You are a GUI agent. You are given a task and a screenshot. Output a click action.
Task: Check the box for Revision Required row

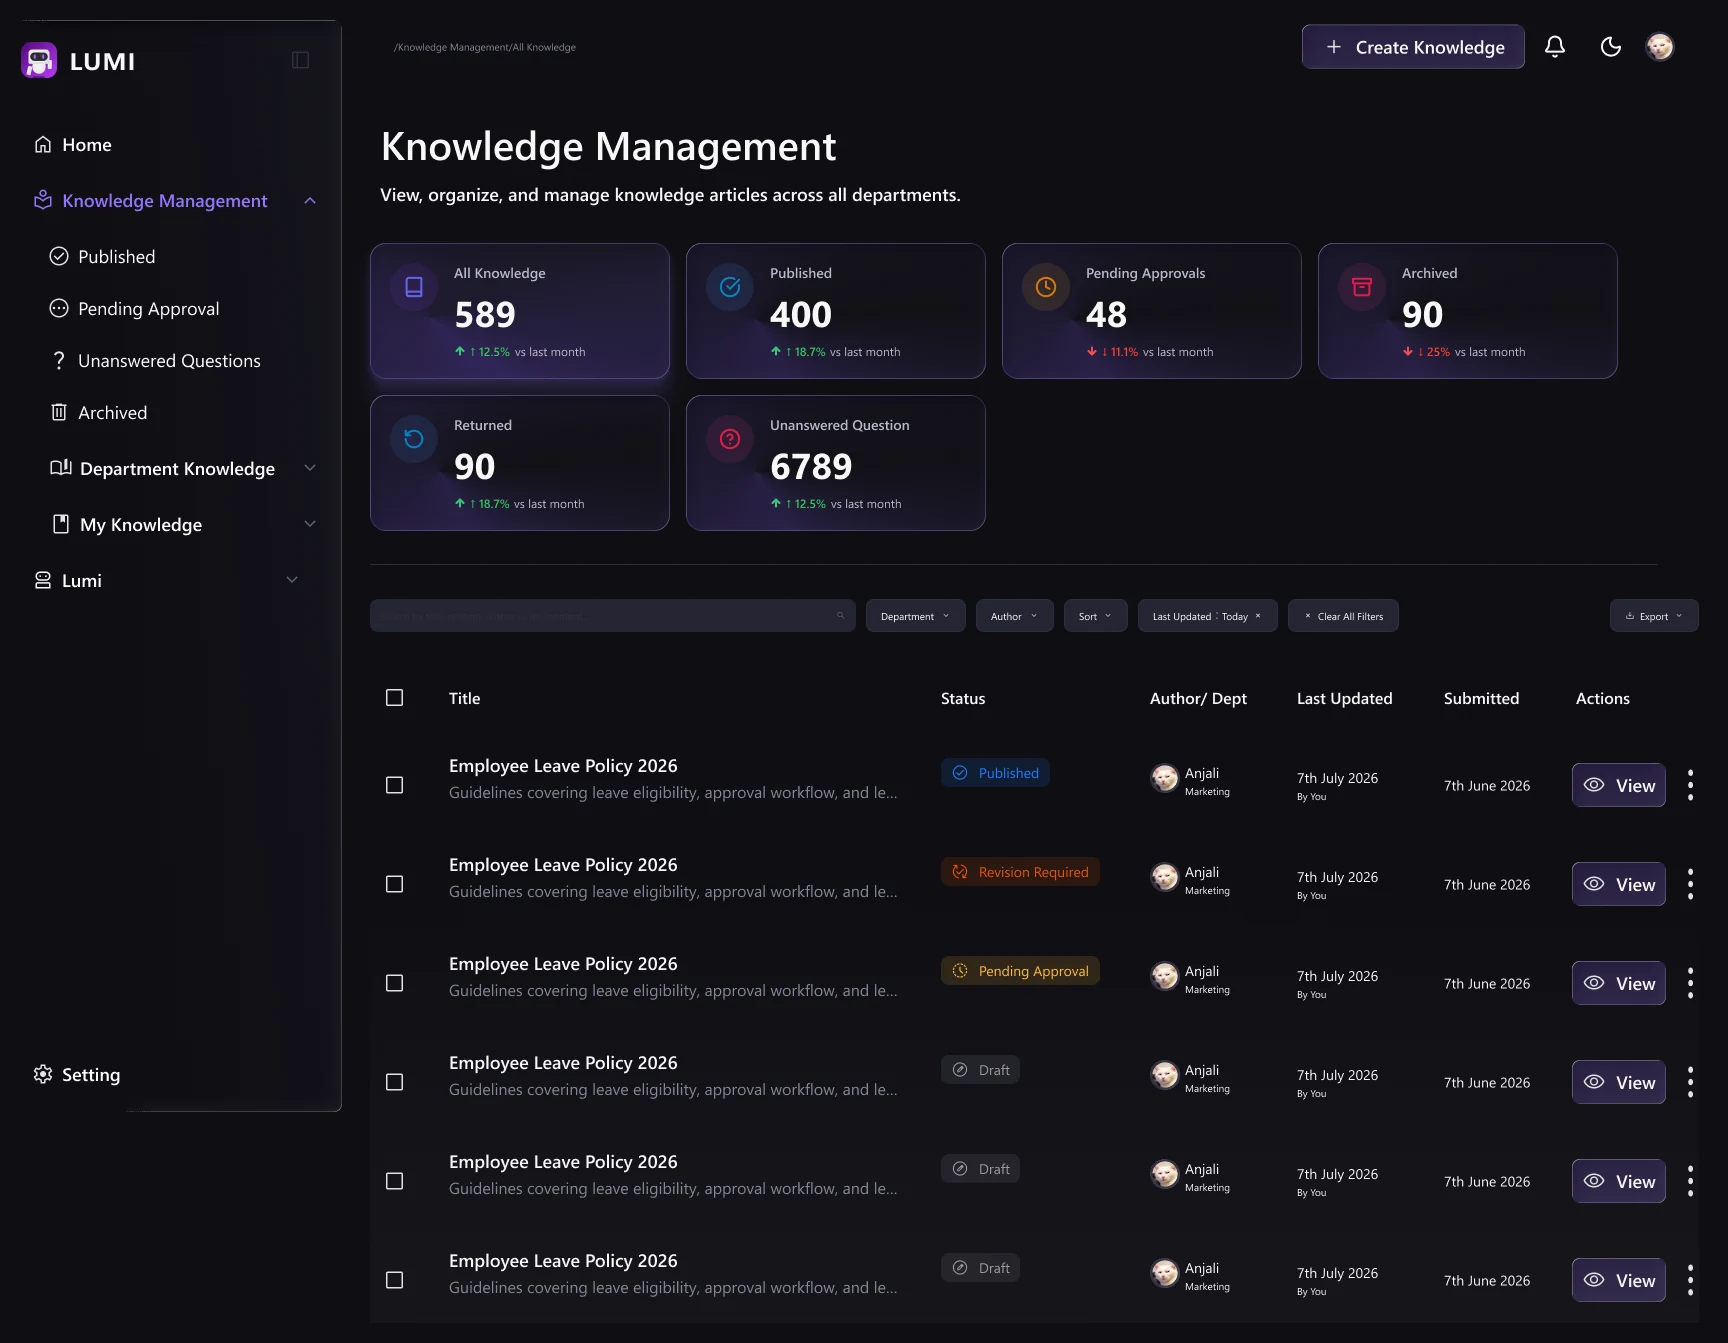pos(395,884)
